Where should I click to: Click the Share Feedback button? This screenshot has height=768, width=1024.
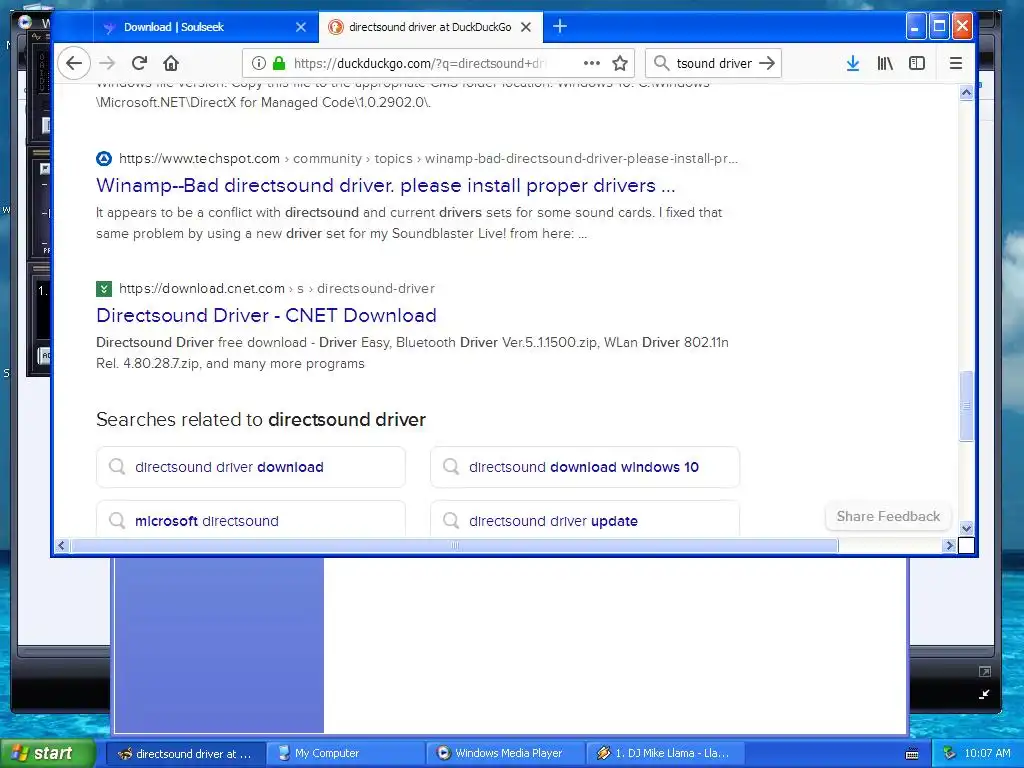tap(888, 517)
